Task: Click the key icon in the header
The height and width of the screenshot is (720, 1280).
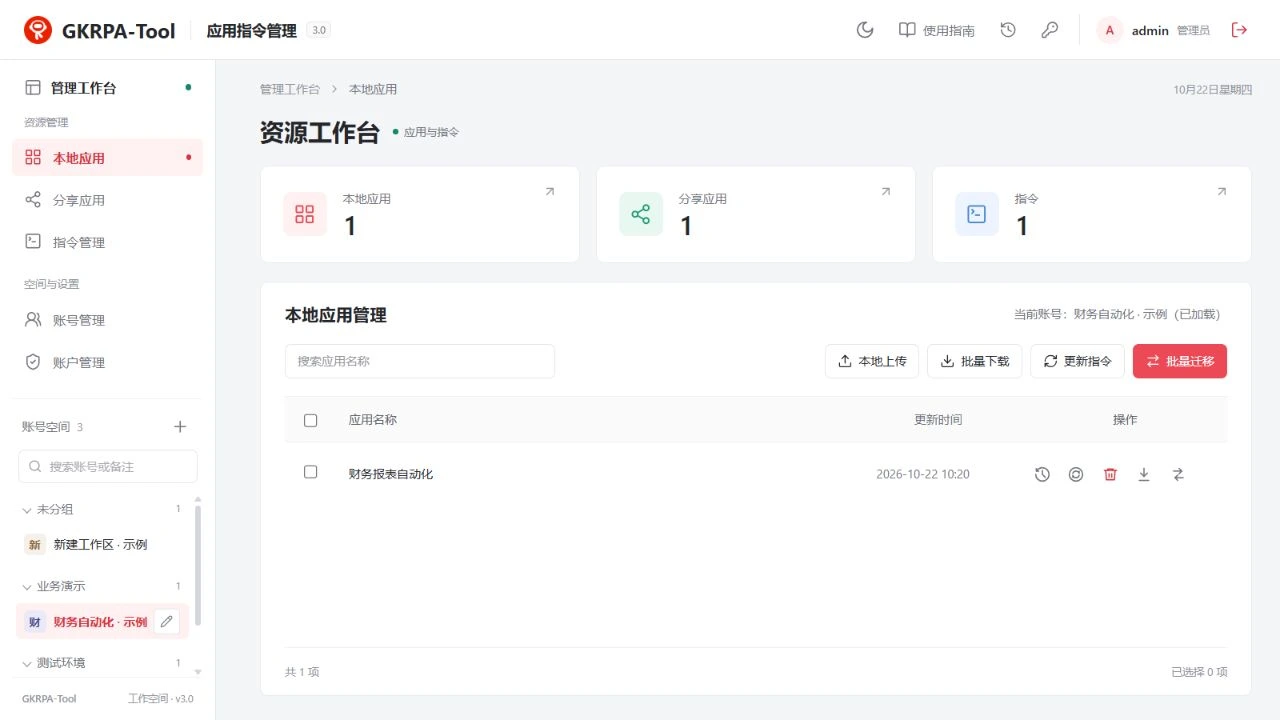Action: coord(1049,30)
